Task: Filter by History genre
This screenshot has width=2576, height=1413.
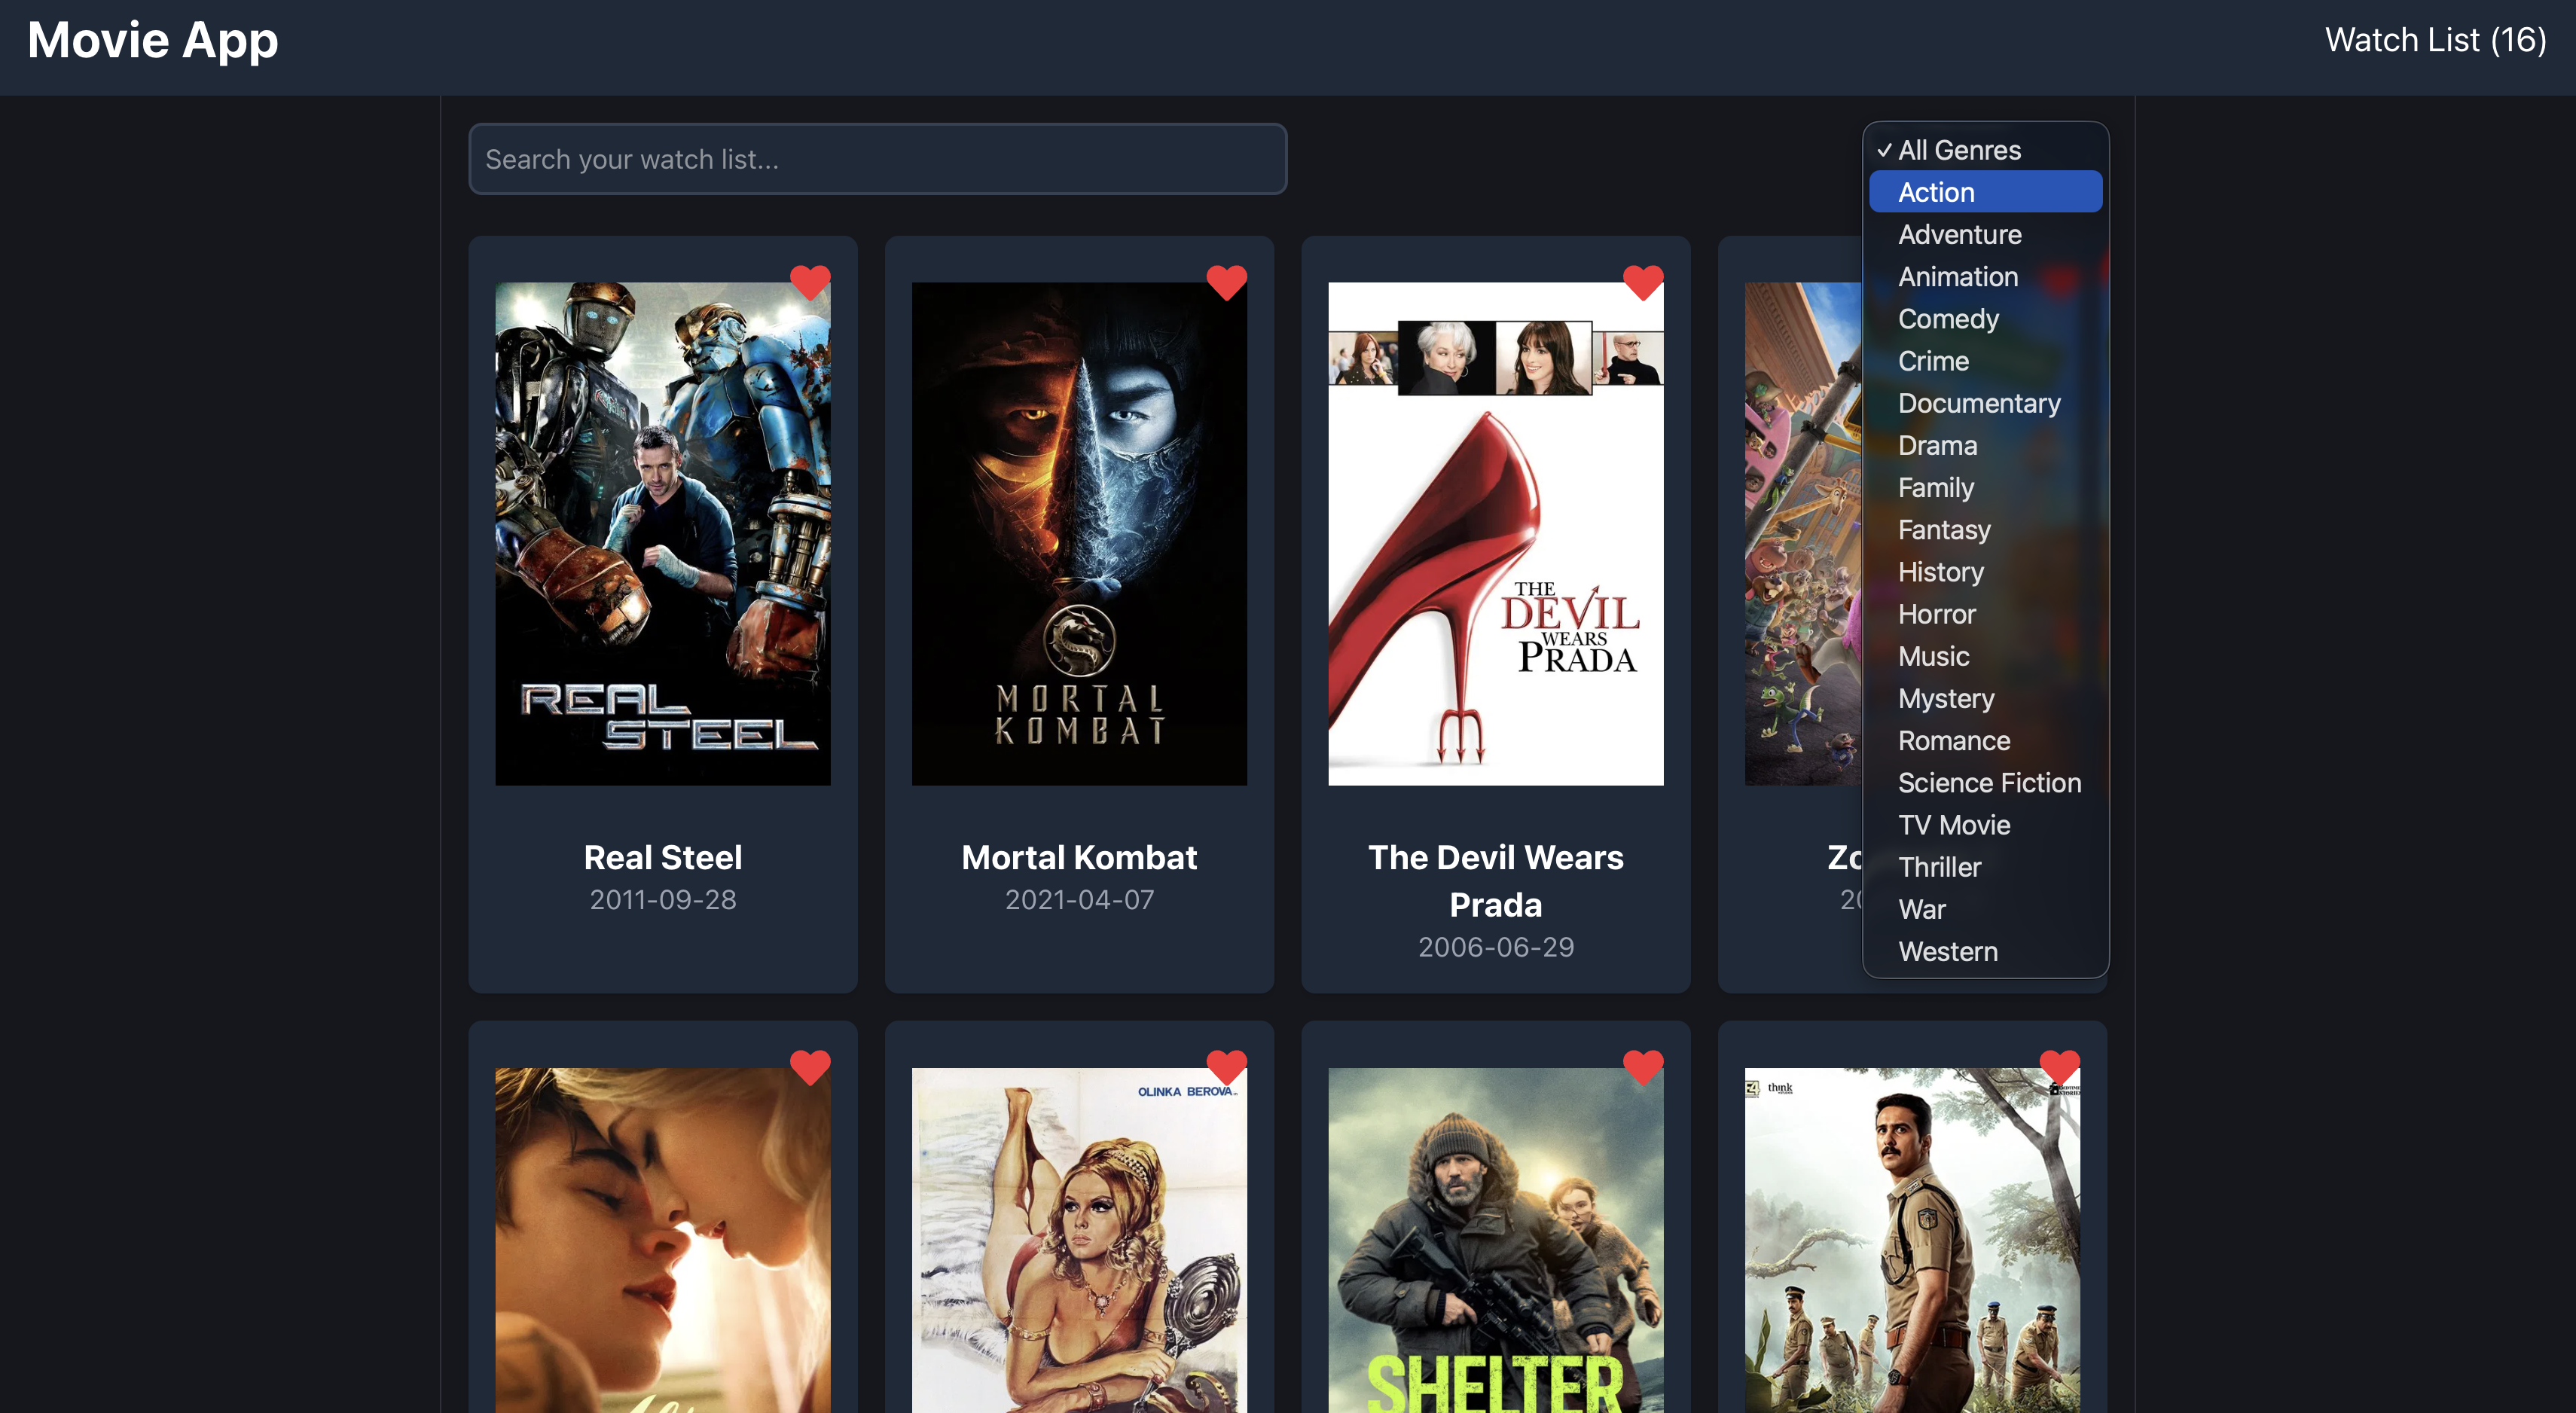Action: pyautogui.click(x=1986, y=572)
